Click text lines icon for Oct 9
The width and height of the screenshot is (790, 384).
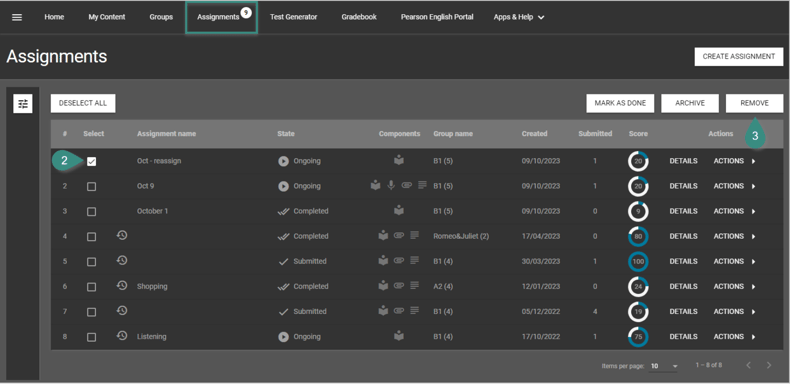(x=422, y=185)
